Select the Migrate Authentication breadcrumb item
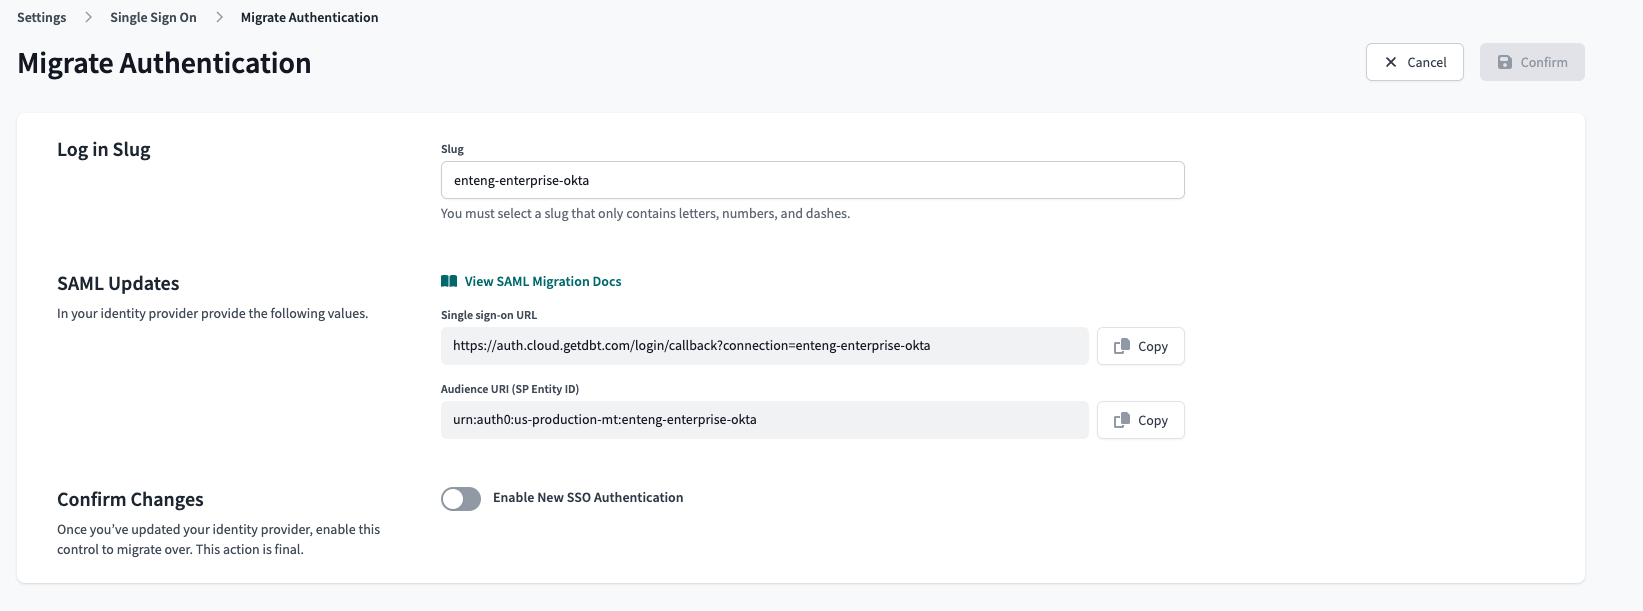The image size is (1643, 611). point(309,18)
